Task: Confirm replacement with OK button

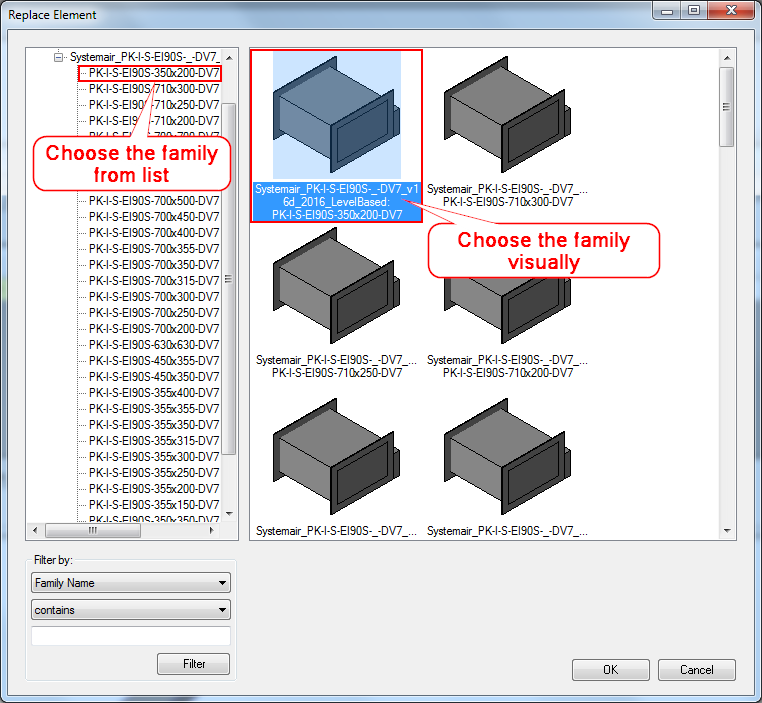Action: tap(610, 670)
